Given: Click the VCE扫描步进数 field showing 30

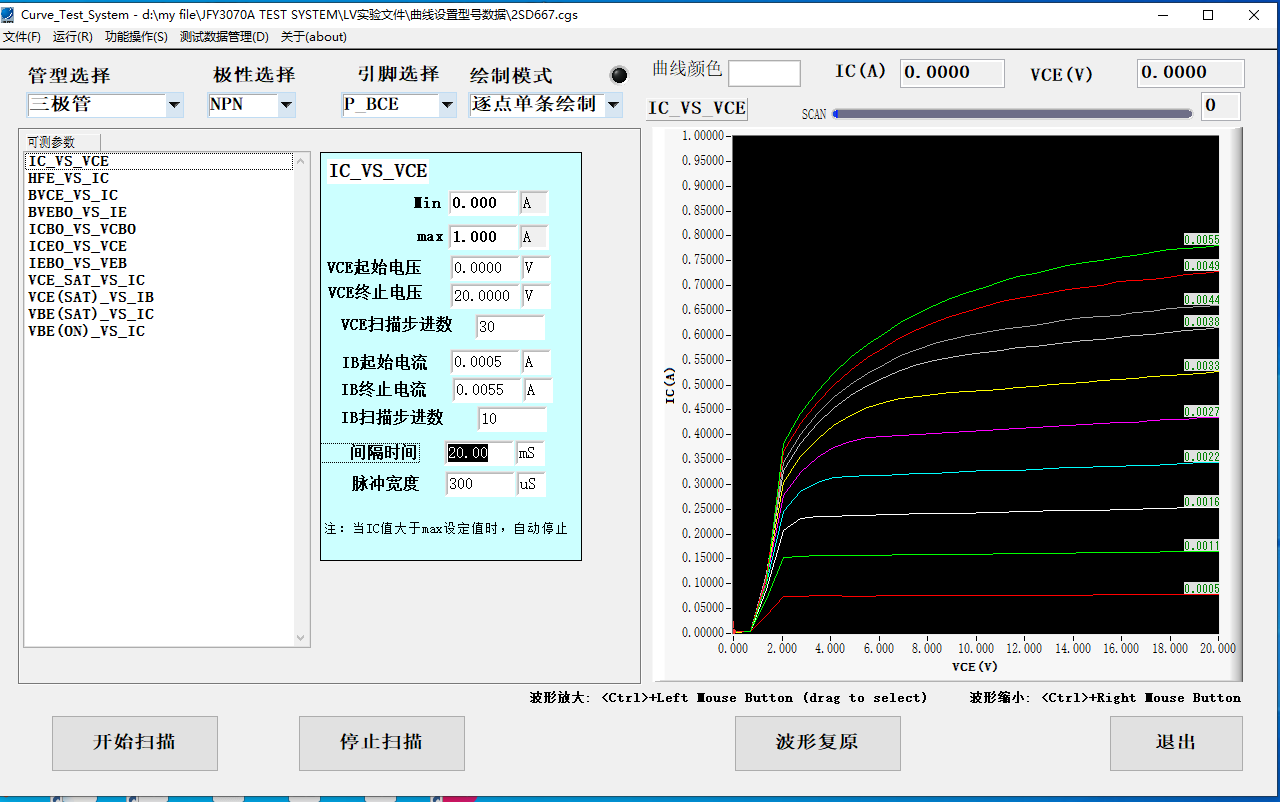Looking at the screenshot, I should [x=510, y=327].
